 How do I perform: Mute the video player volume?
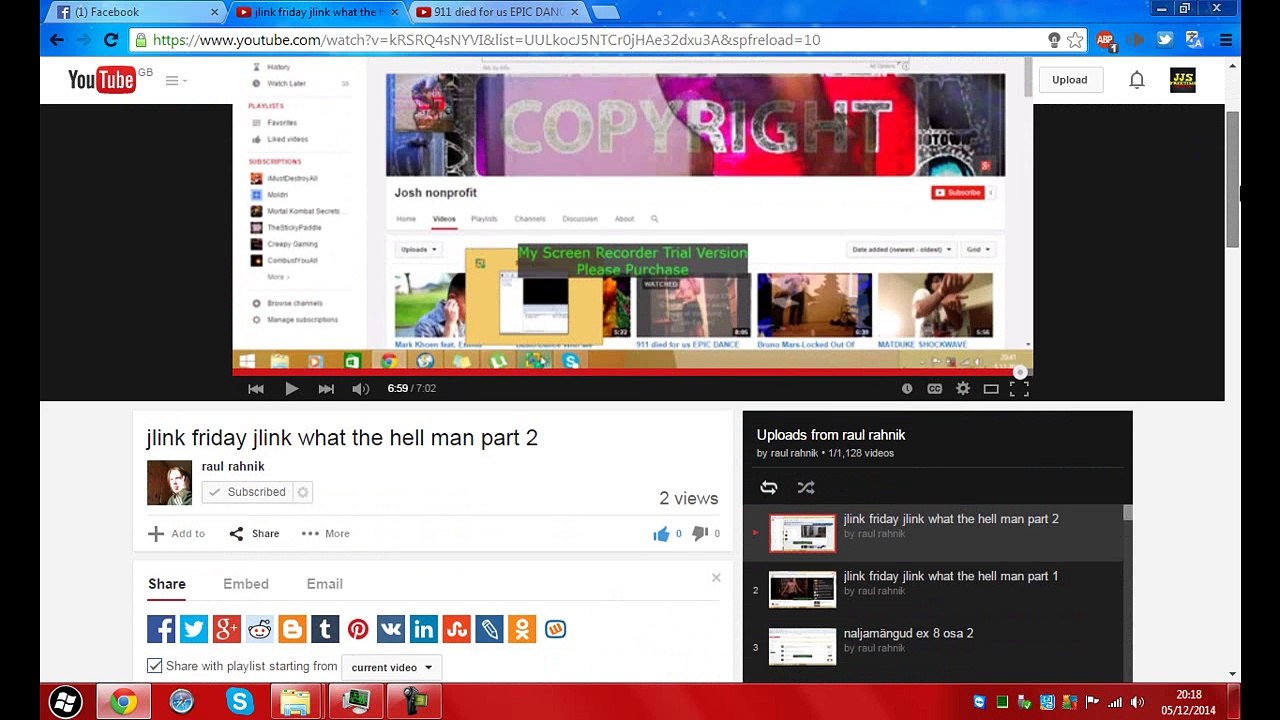click(361, 389)
